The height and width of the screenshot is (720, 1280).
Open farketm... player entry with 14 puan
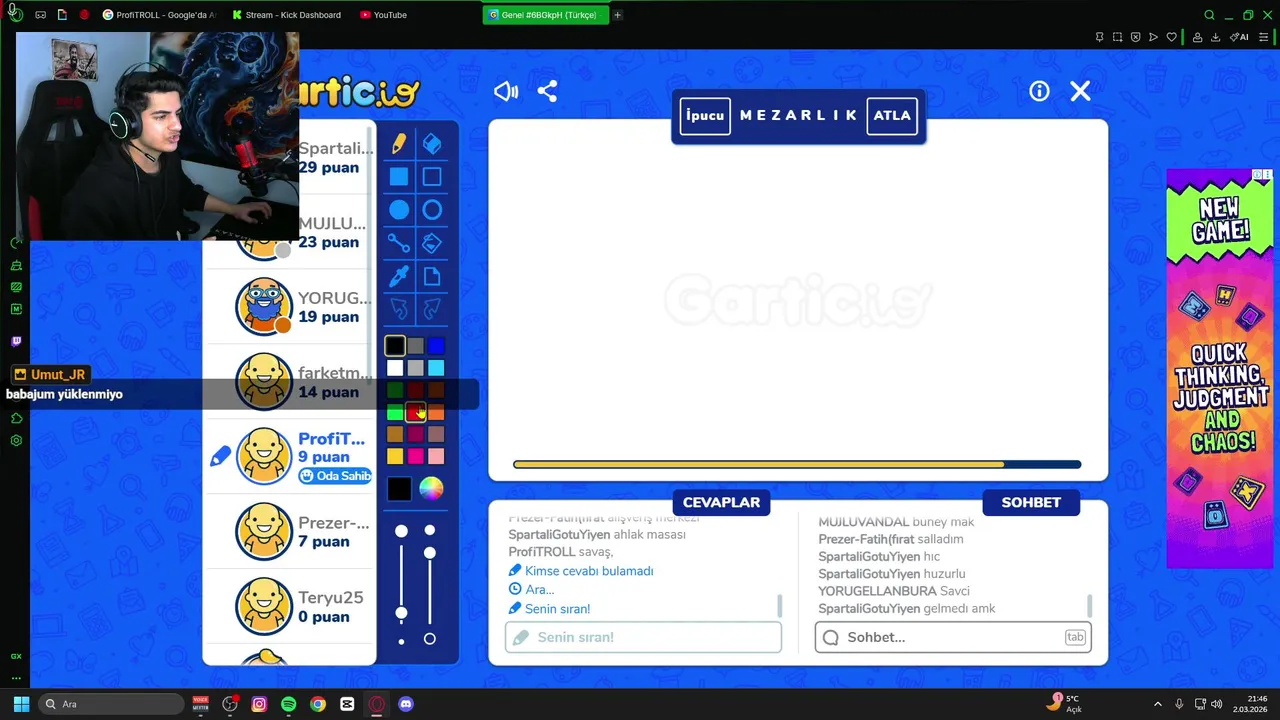pos(290,382)
